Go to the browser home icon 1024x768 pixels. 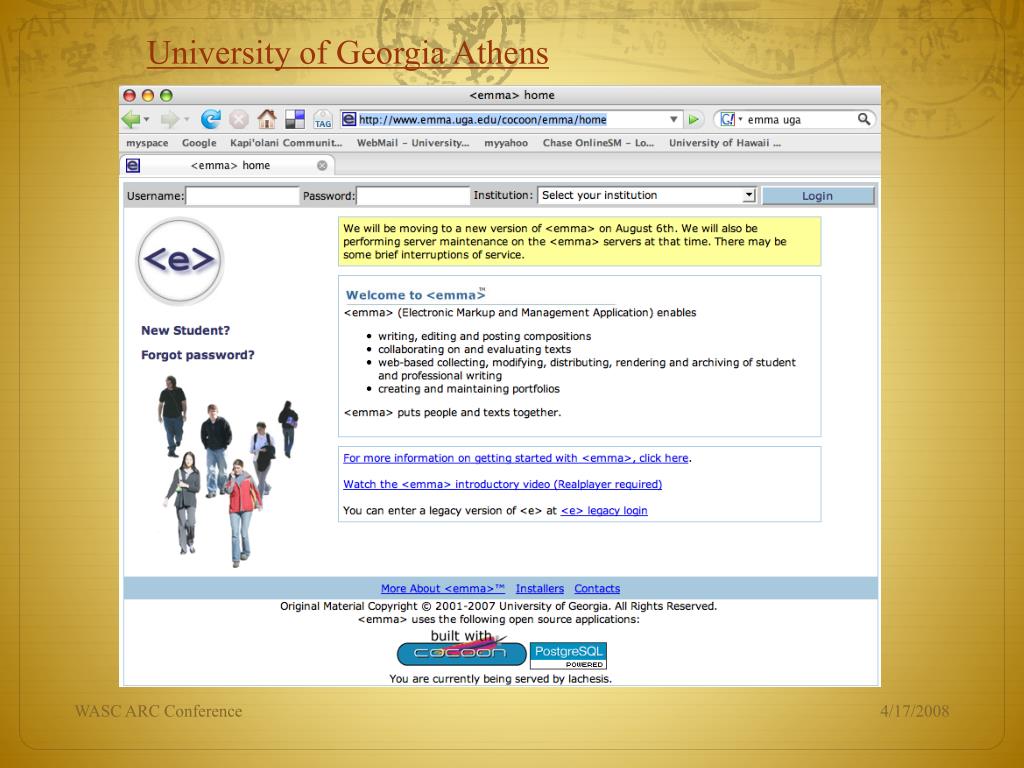pyautogui.click(x=266, y=119)
